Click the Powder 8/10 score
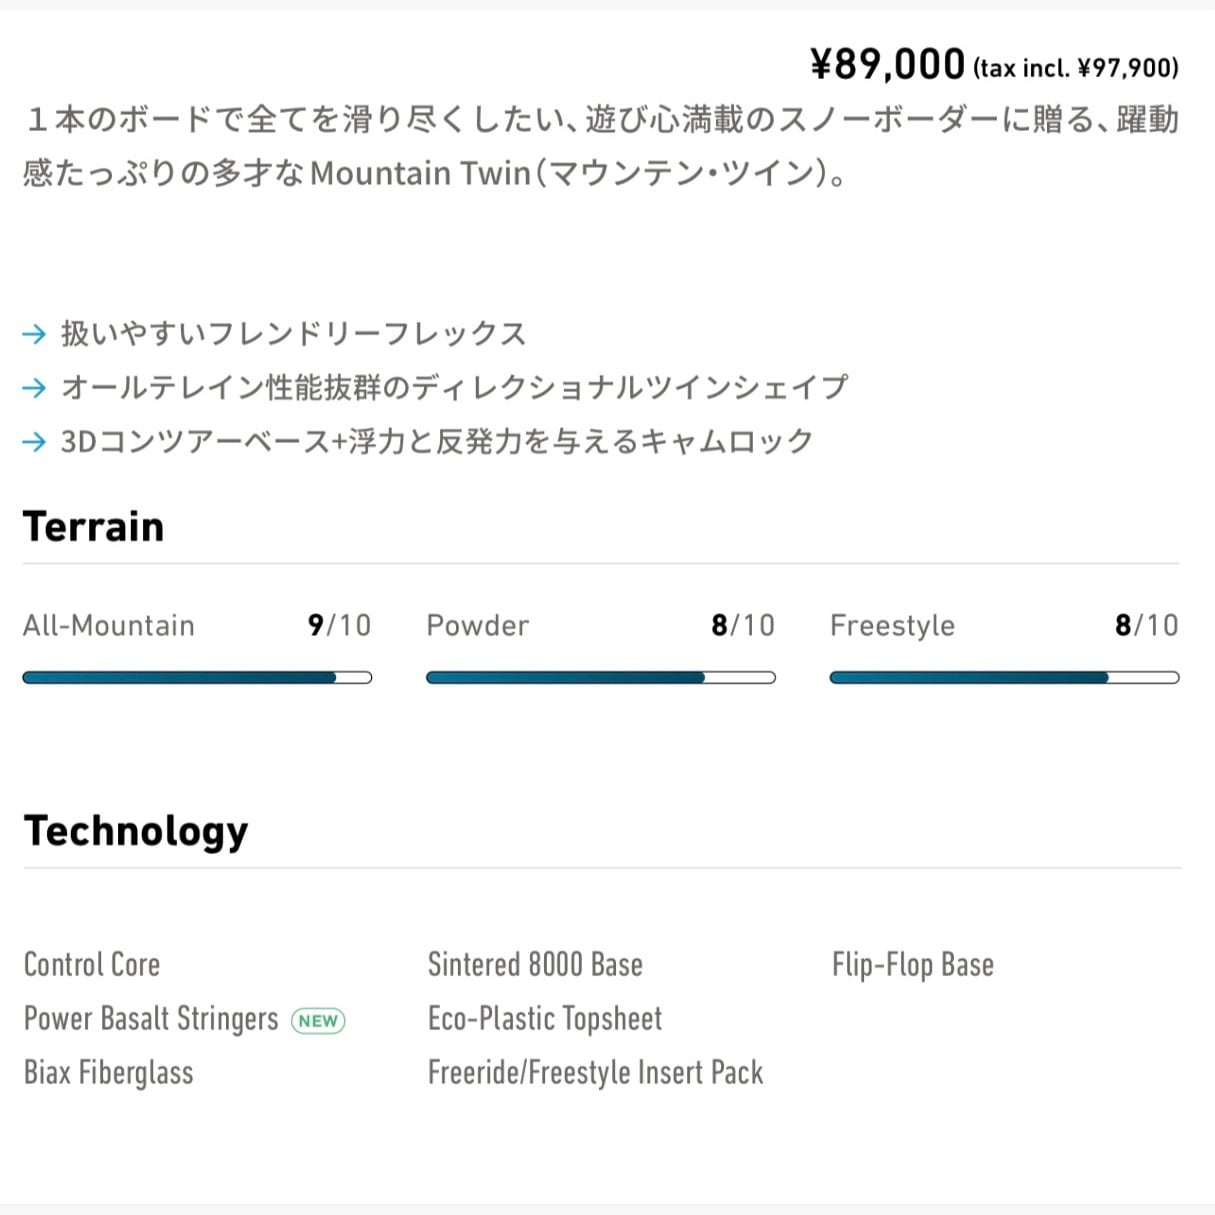The width and height of the screenshot is (1215, 1215). coord(743,626)
